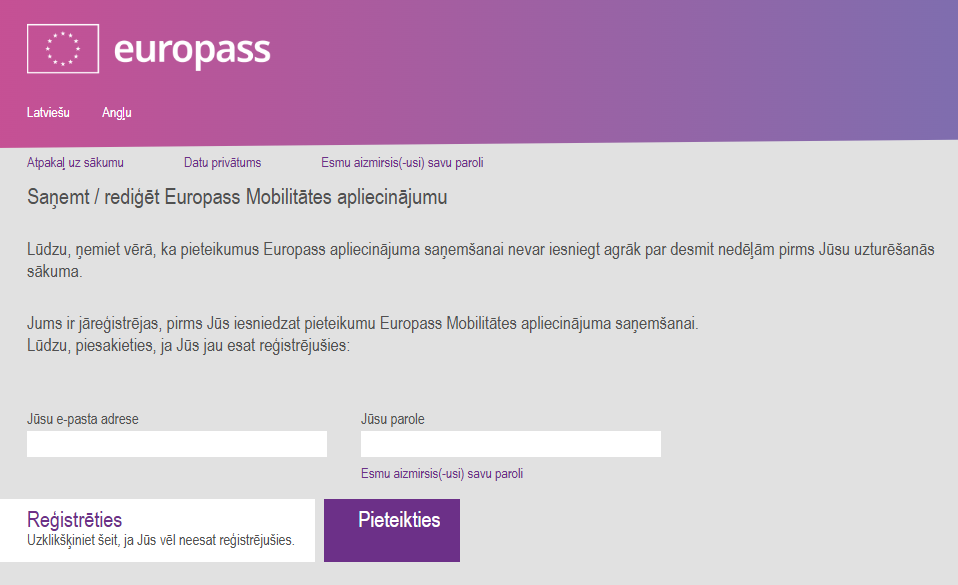Click the Uzklikšķiniet šeit registration hint text

(161, 540)
